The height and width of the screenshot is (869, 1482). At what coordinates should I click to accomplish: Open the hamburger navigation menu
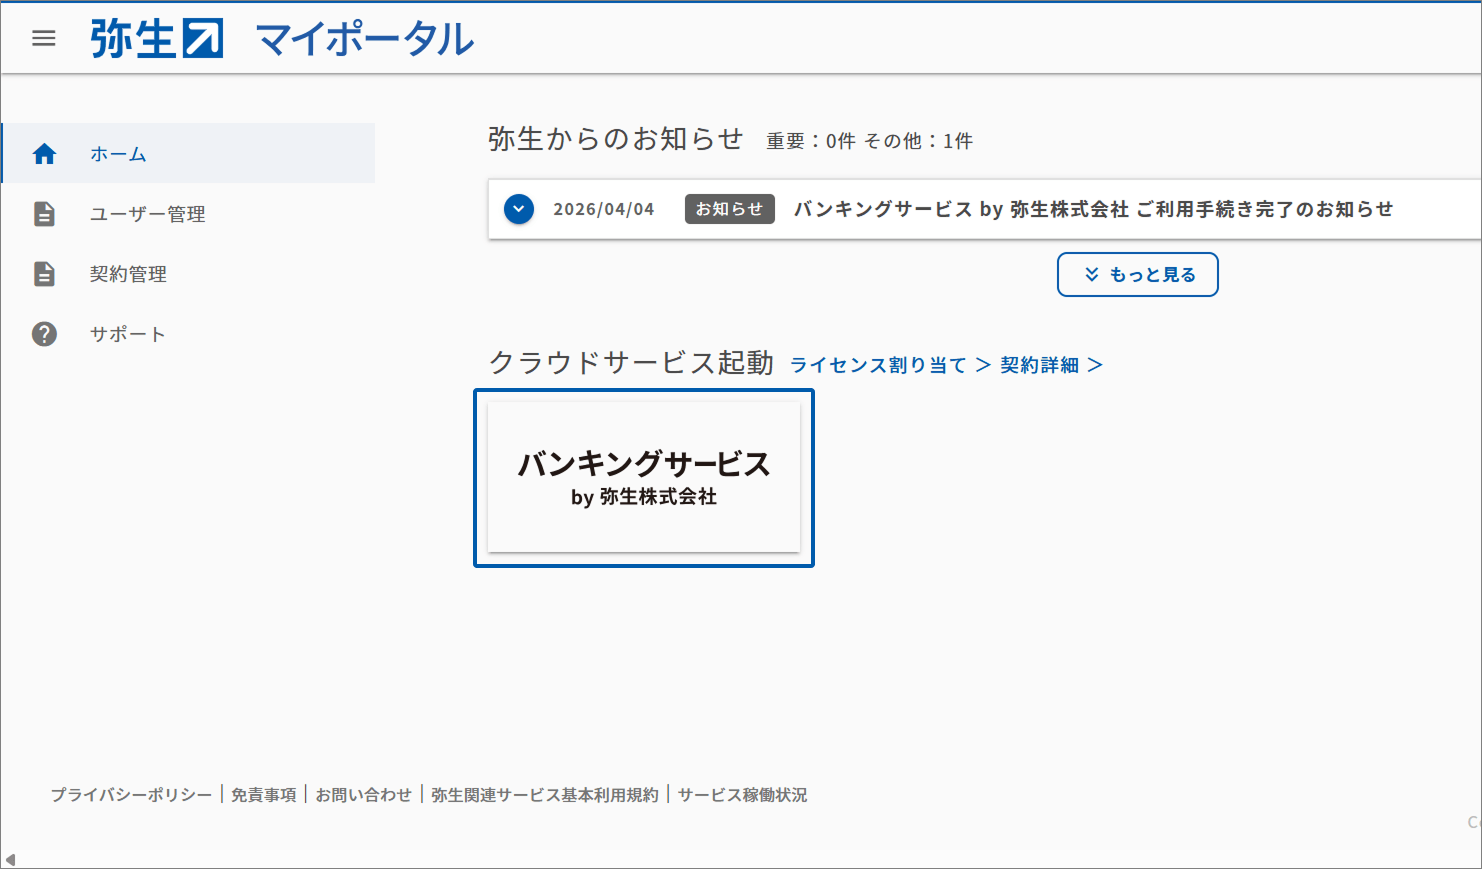pos(44,38)
